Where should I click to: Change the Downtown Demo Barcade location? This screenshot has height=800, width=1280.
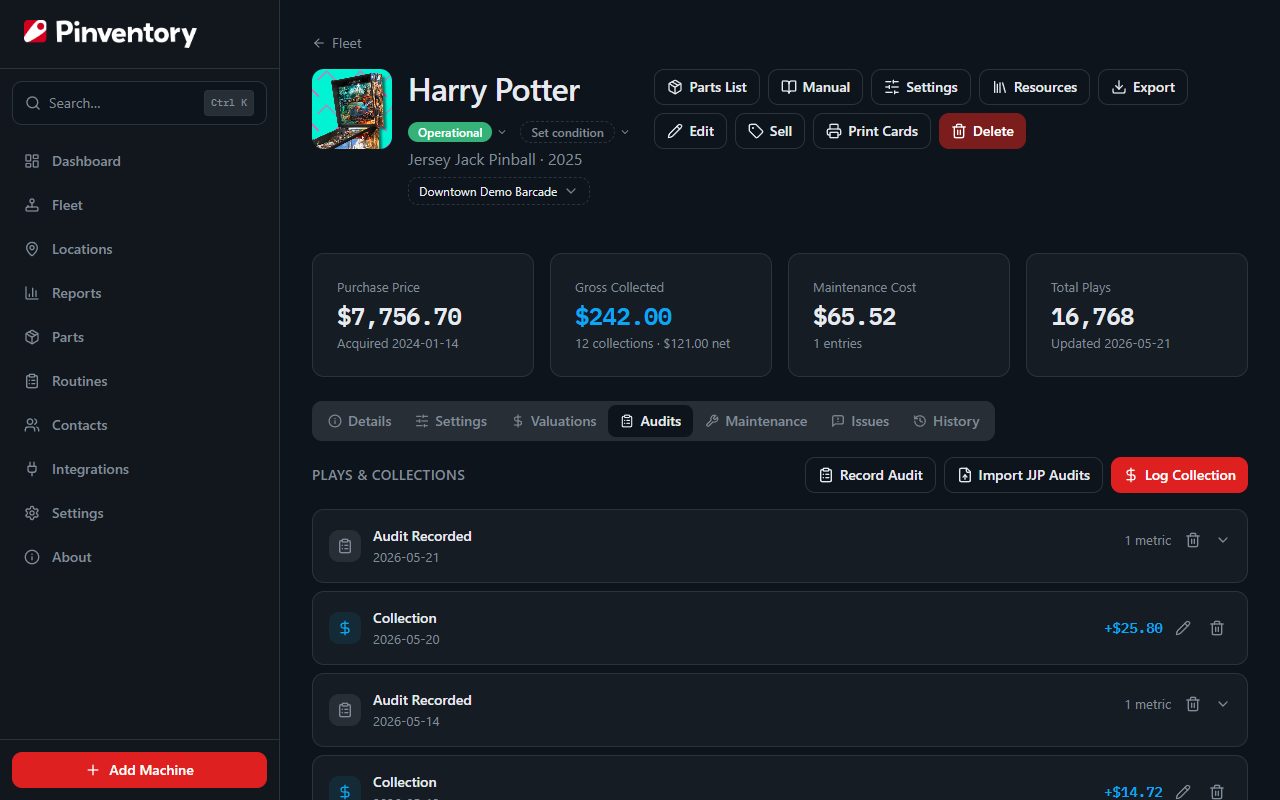coord(498,191)
